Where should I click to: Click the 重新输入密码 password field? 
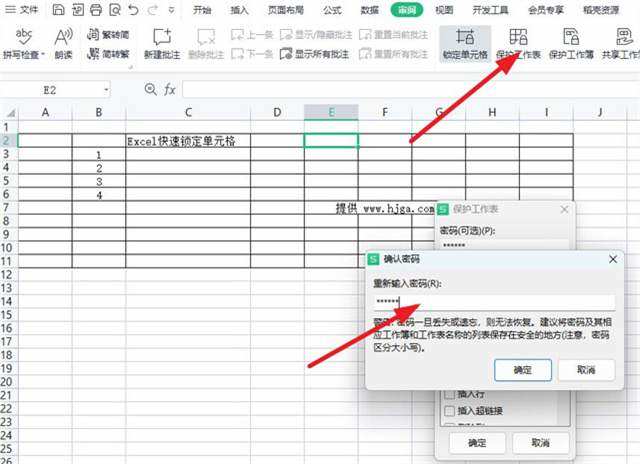(494, 302)
